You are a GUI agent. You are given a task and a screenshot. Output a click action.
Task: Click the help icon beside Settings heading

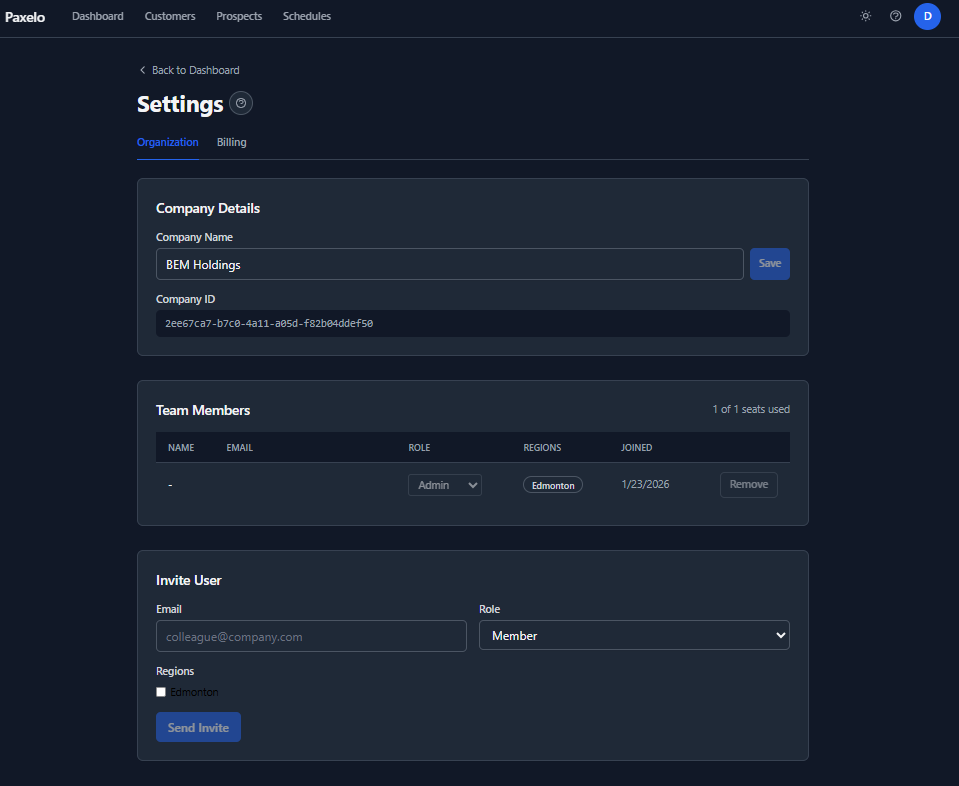241,103
